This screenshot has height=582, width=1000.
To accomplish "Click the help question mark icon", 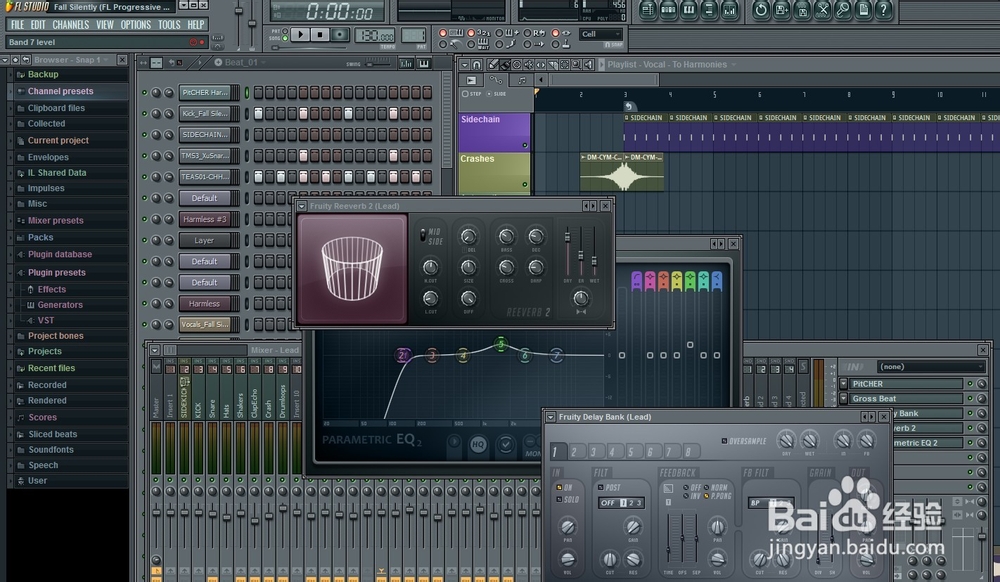I will (x=883, y=10).
